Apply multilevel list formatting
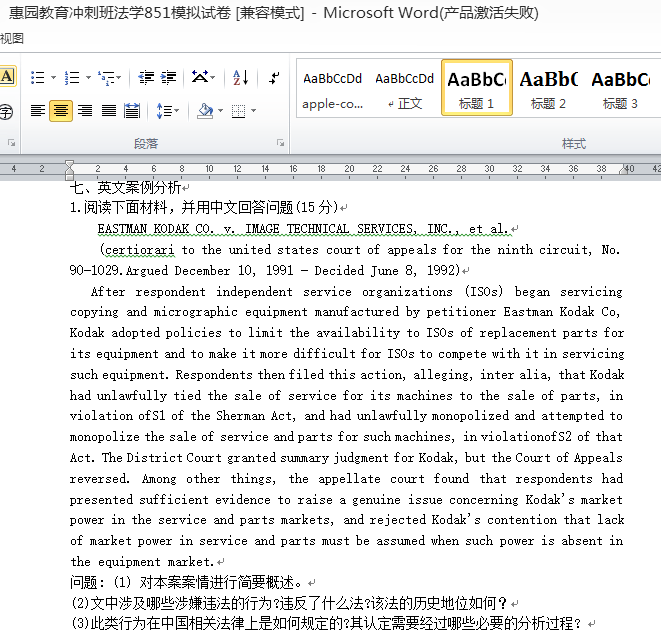The height and width of the screenshot is (641, 661). (x=106, y=78)
